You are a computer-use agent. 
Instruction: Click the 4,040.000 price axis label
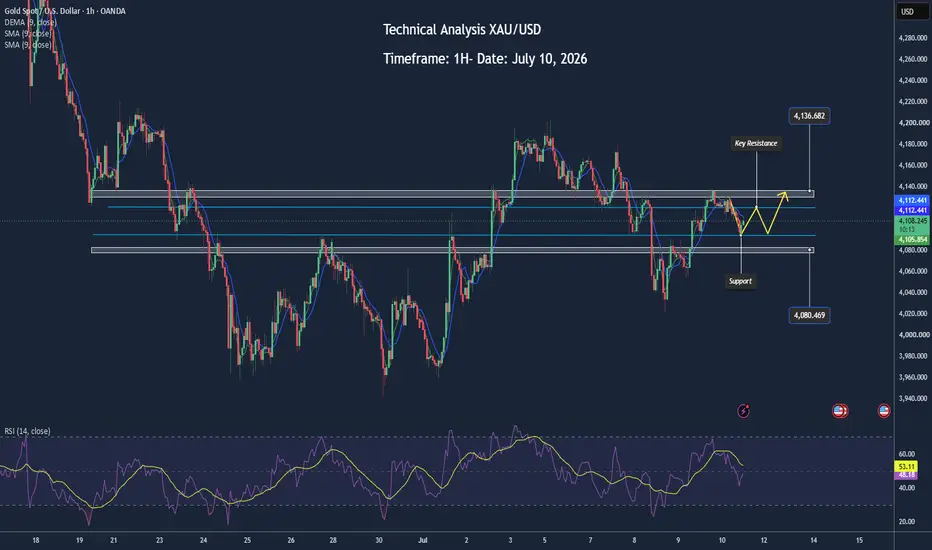(x=913, y=293)
